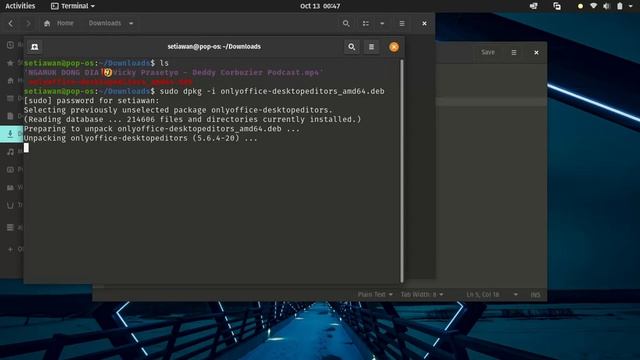Close the Terminal window with the orange button
Image resolution: width=640 pixels, height=360 pixels.
394,47
